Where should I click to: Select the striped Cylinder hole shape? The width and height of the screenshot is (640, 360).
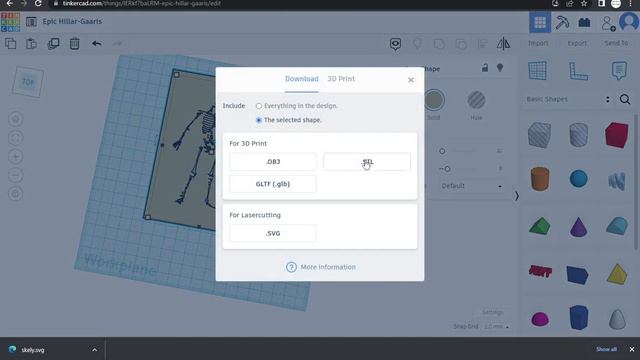point(578,135)
